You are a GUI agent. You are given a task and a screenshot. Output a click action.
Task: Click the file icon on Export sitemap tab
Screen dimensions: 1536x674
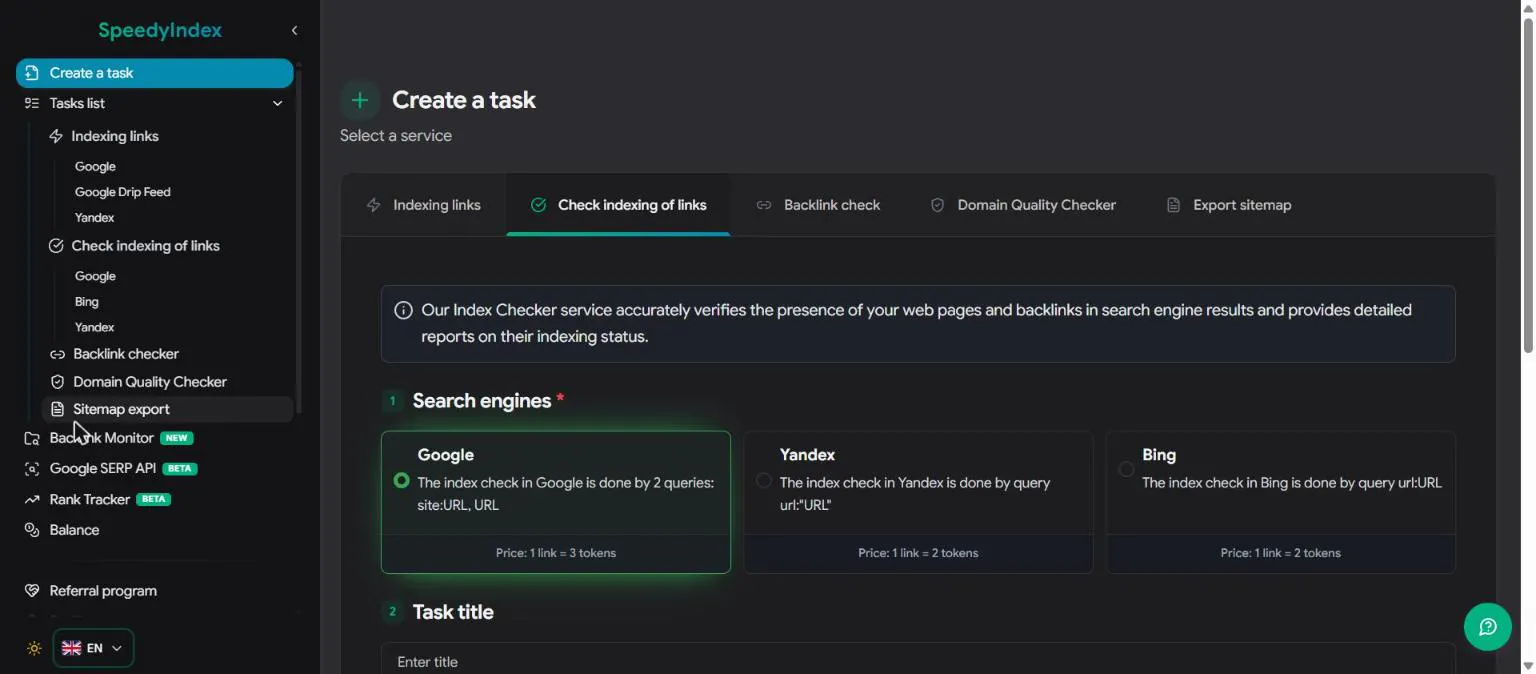click(x=1173, y=205)
